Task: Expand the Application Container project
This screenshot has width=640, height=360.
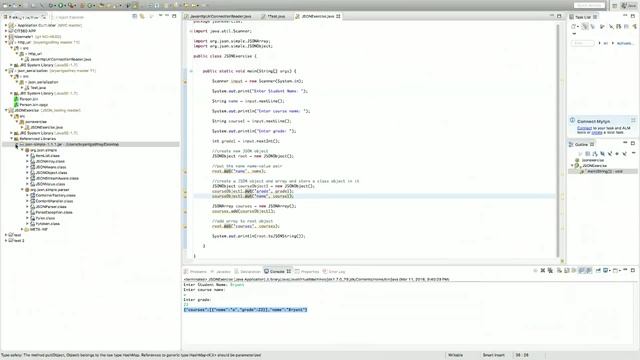Action: pos(6,25)
